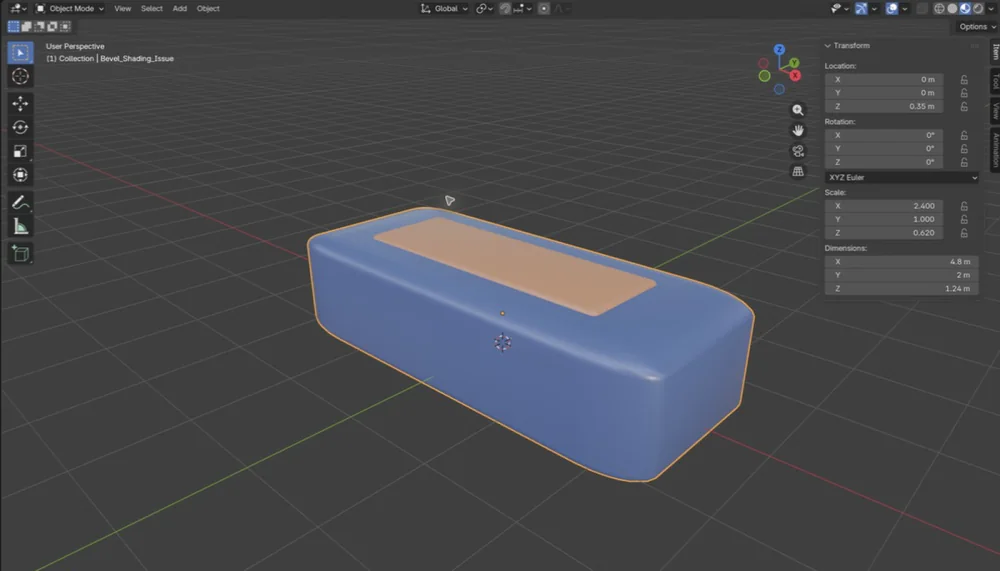Open the object visibility filter dropdown
1000x571 pixels.
tap(839, 8)
